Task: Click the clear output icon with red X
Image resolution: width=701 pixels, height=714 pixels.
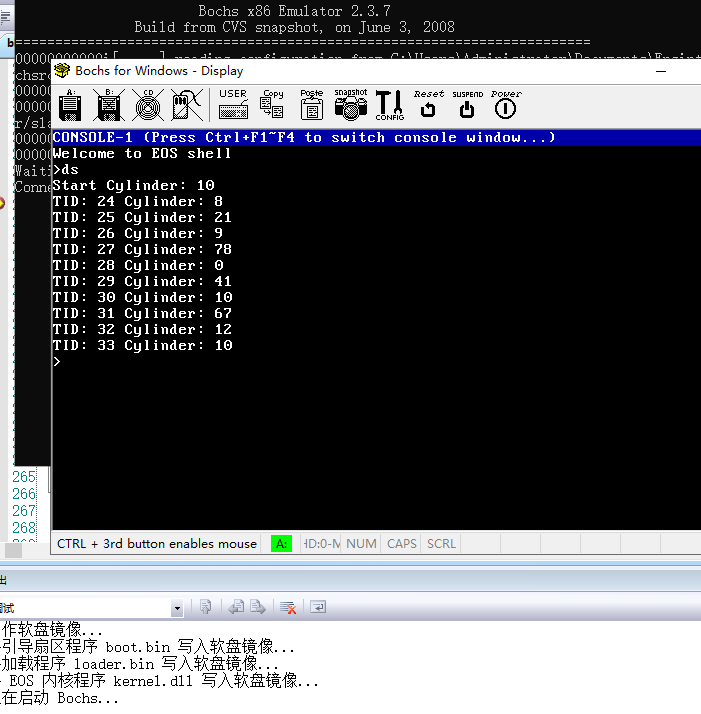Action: pyautogui.click(x=288, y=607)
